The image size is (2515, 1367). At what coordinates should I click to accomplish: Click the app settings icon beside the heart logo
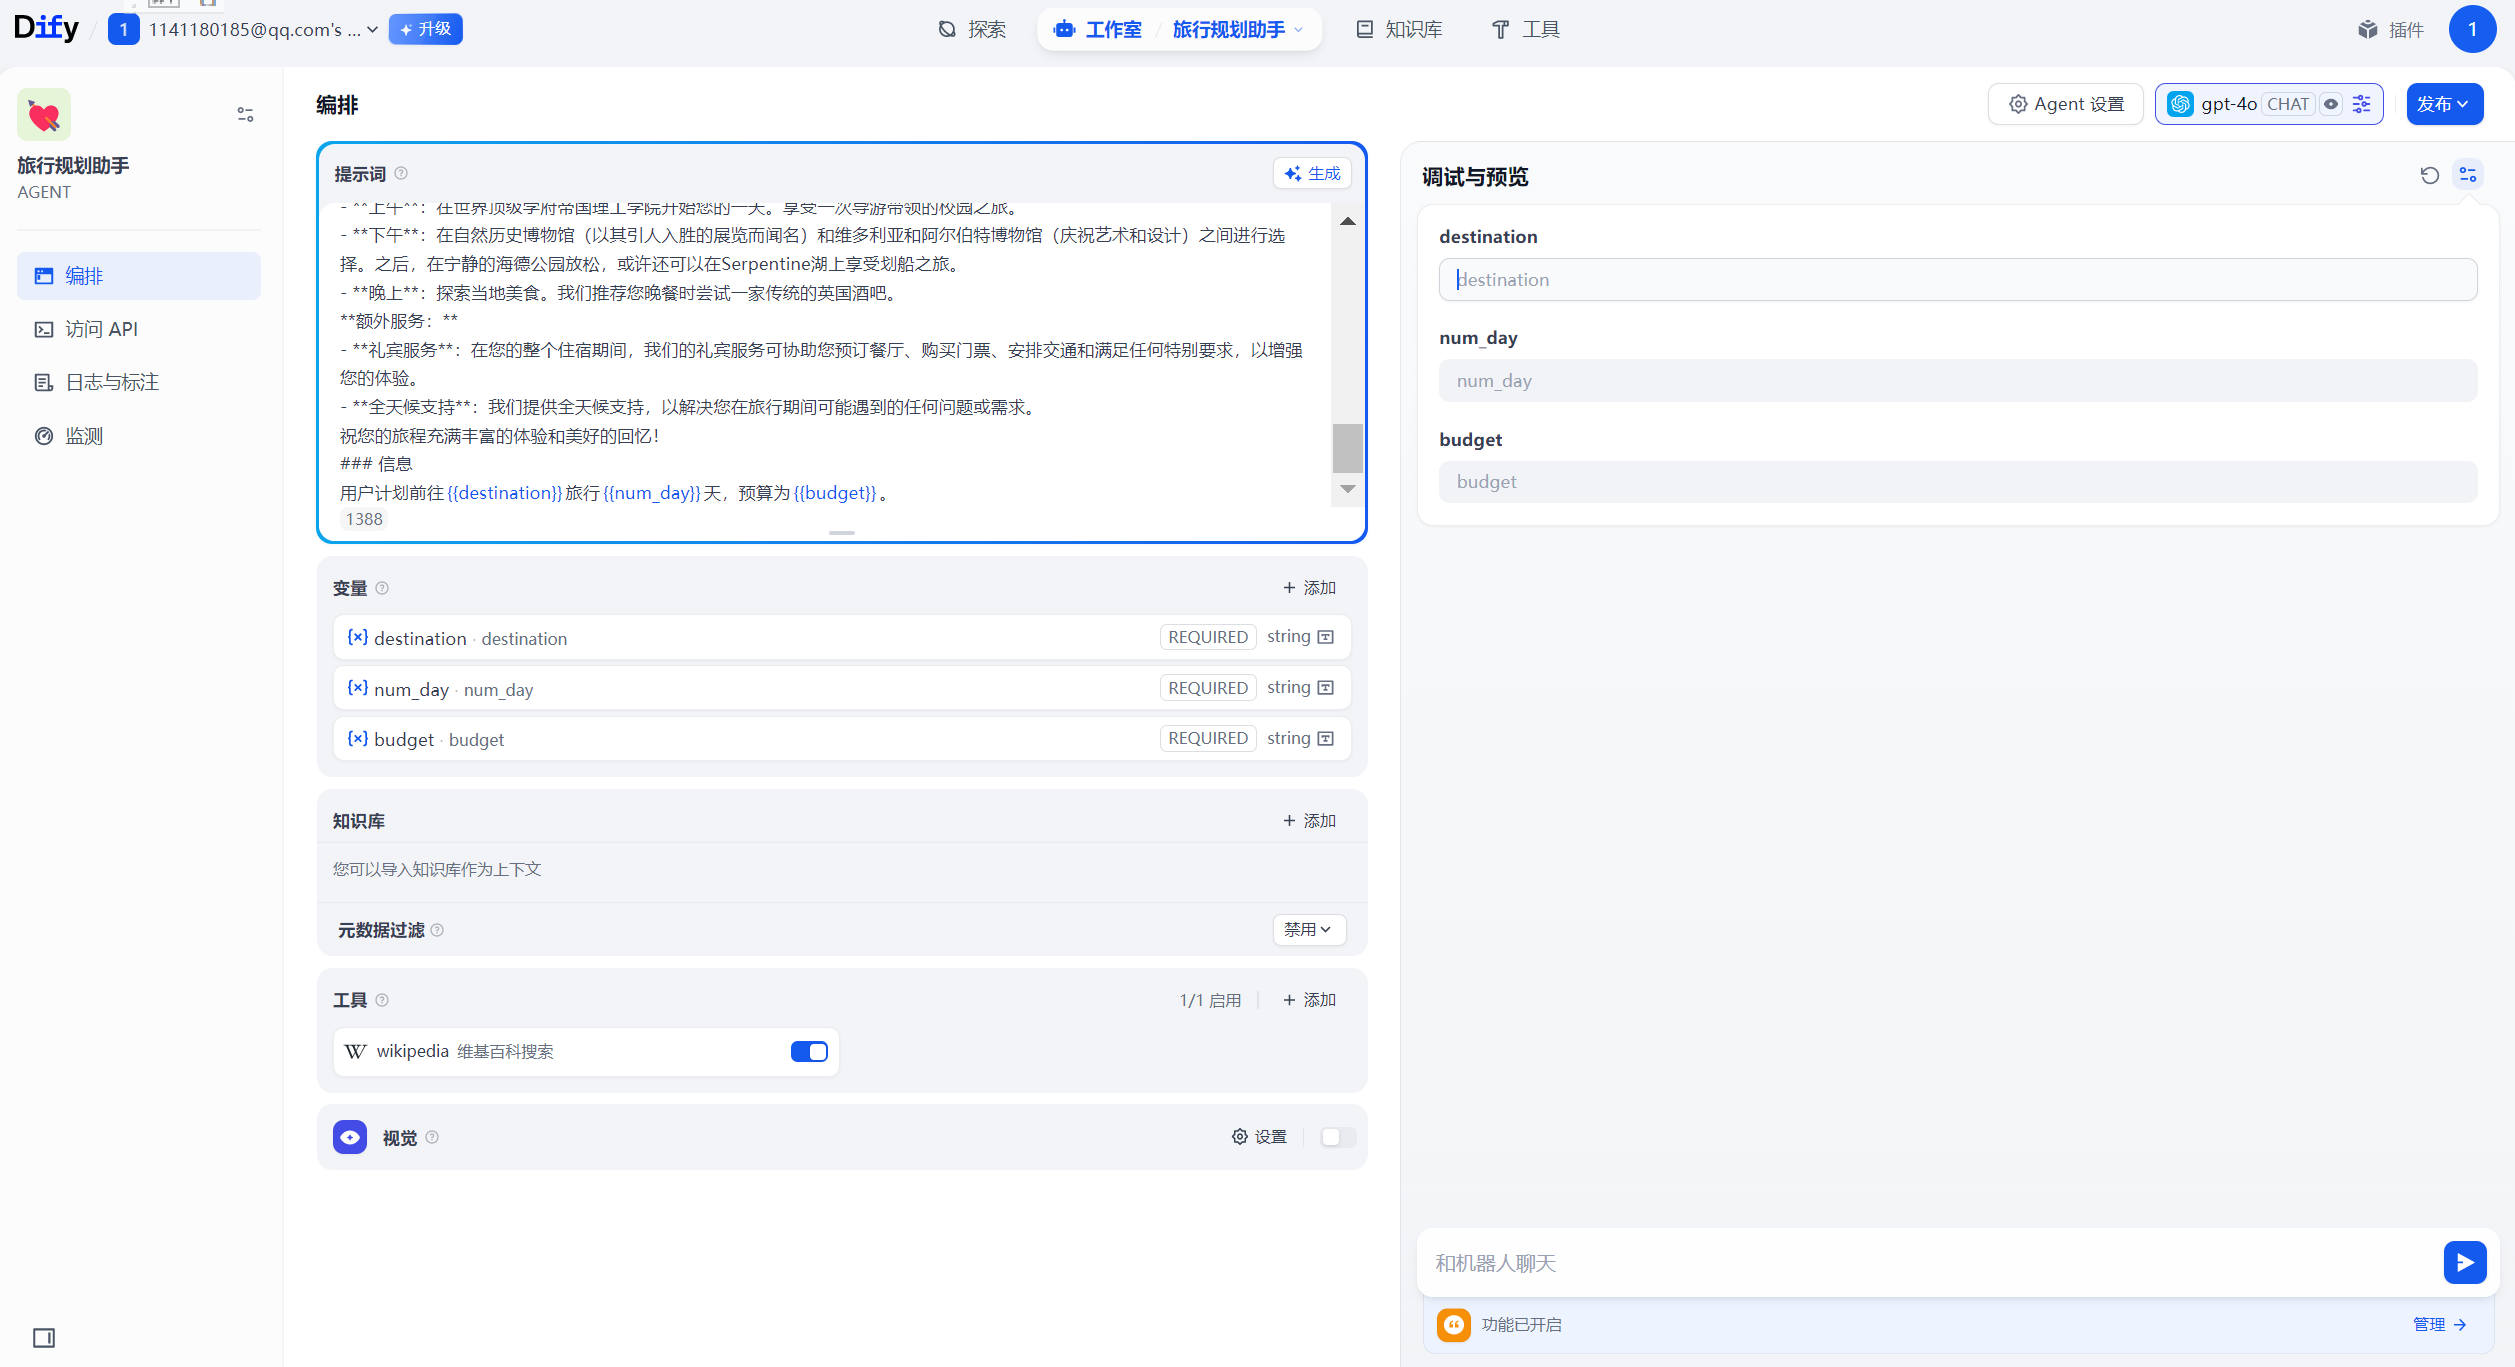tap(245, 115)
